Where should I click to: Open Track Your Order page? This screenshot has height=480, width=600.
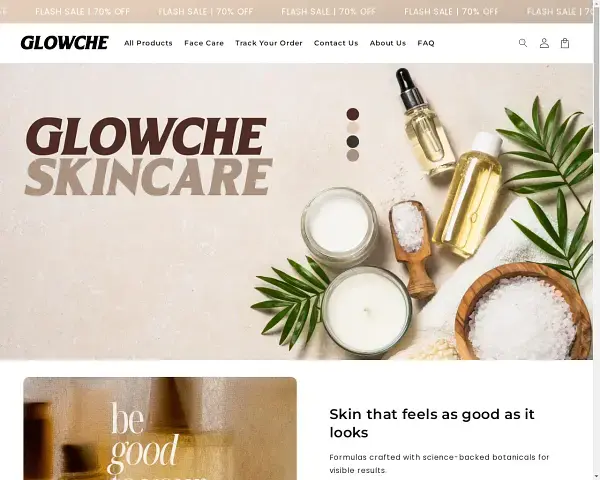(269, 43)
